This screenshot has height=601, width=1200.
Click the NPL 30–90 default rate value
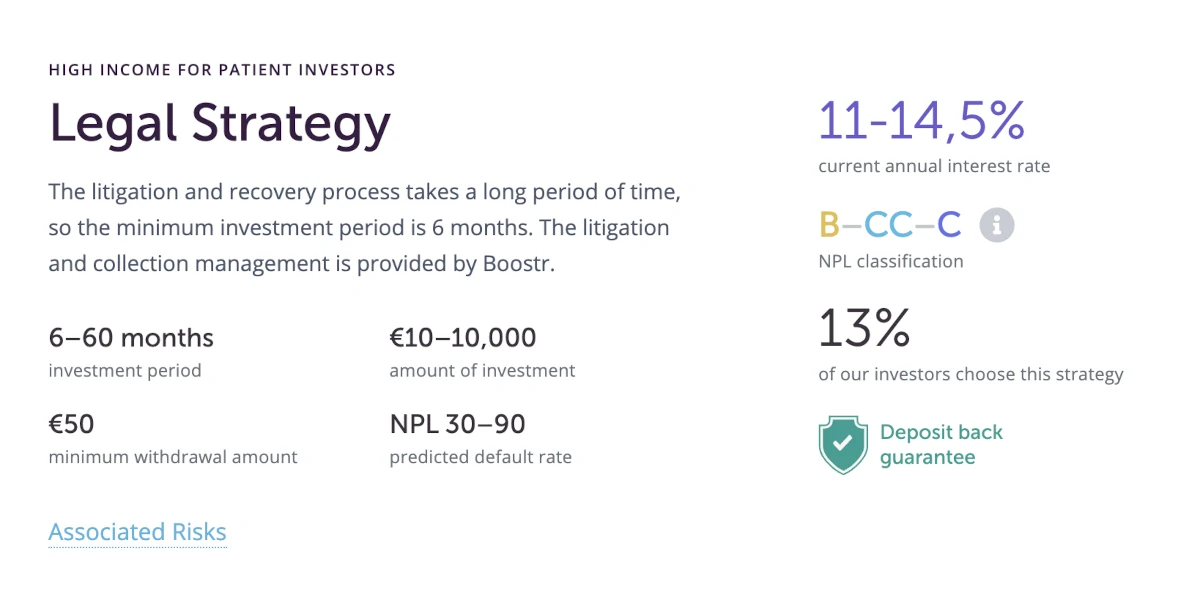457,424
